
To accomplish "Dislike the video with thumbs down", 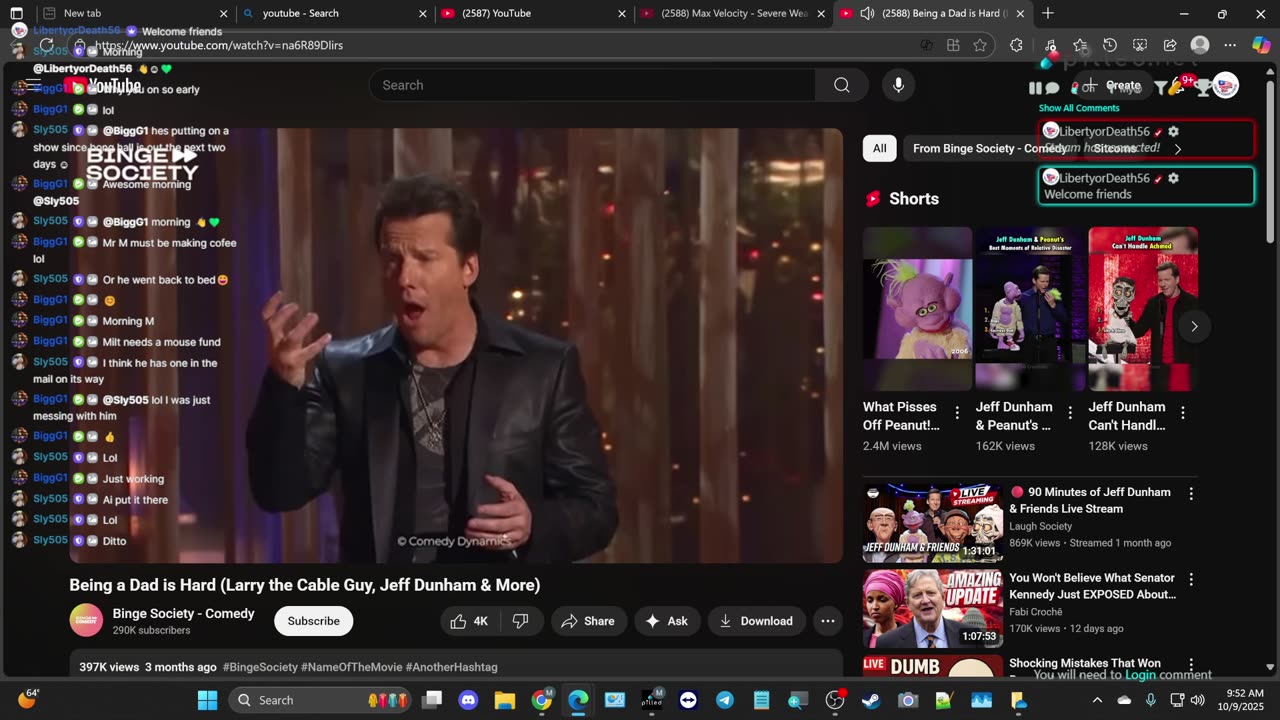I will click(x=520, y=621).
